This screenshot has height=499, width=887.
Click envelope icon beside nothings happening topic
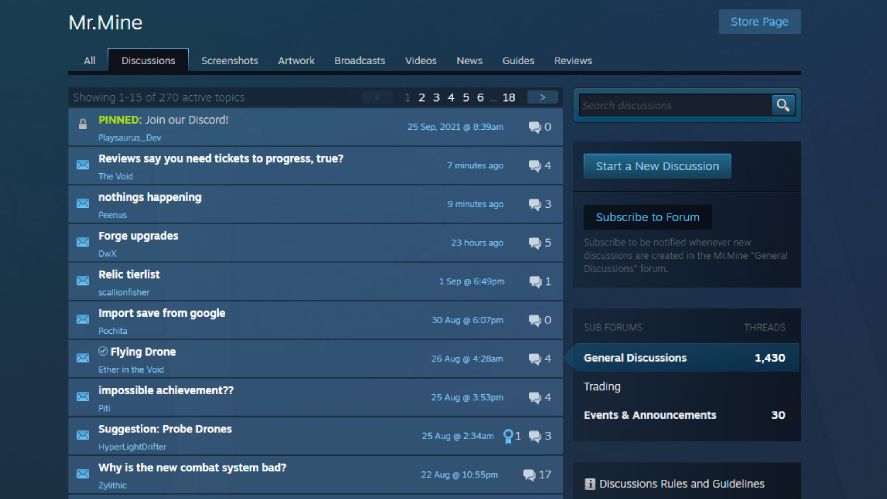point(83,203)
